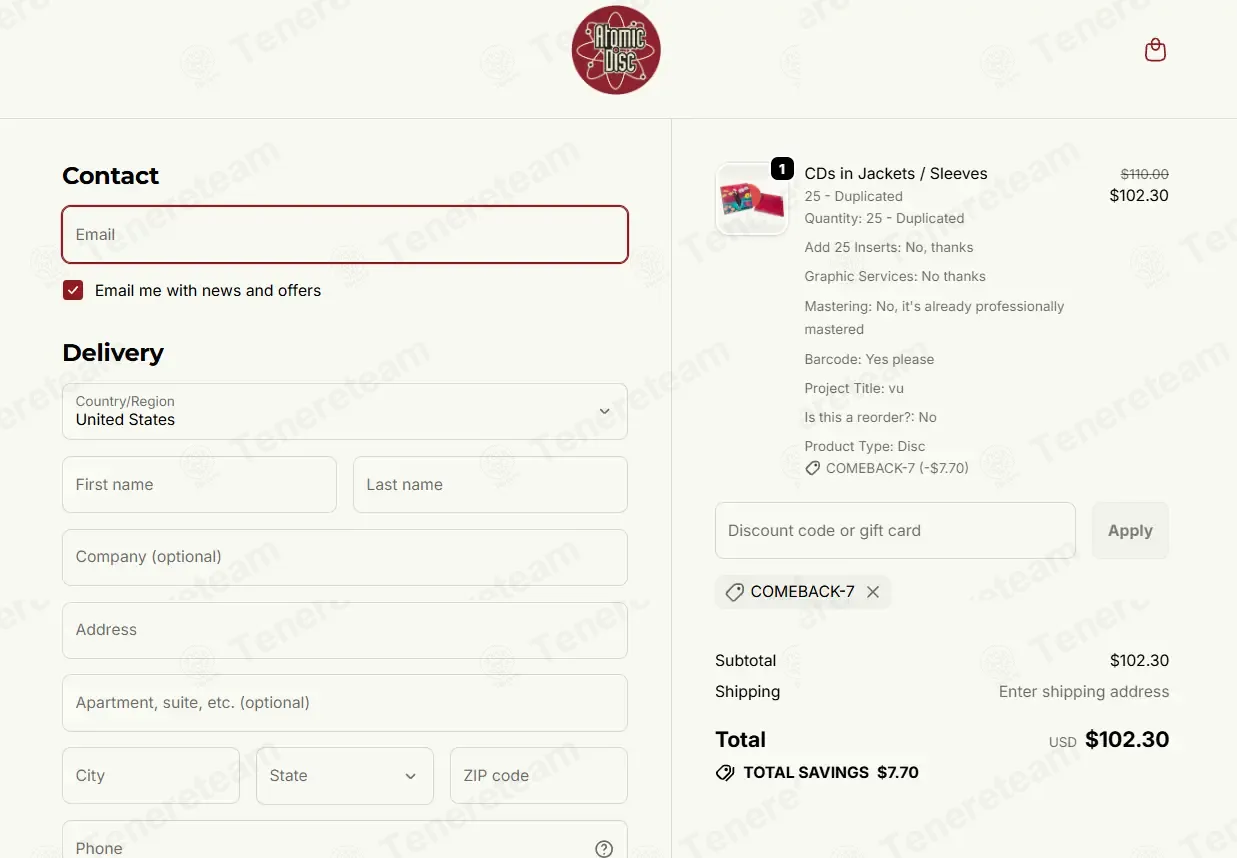This screenshot has height=858, width=1237.
Task: Click the phone field help question icon
Action: pos(604,848)
